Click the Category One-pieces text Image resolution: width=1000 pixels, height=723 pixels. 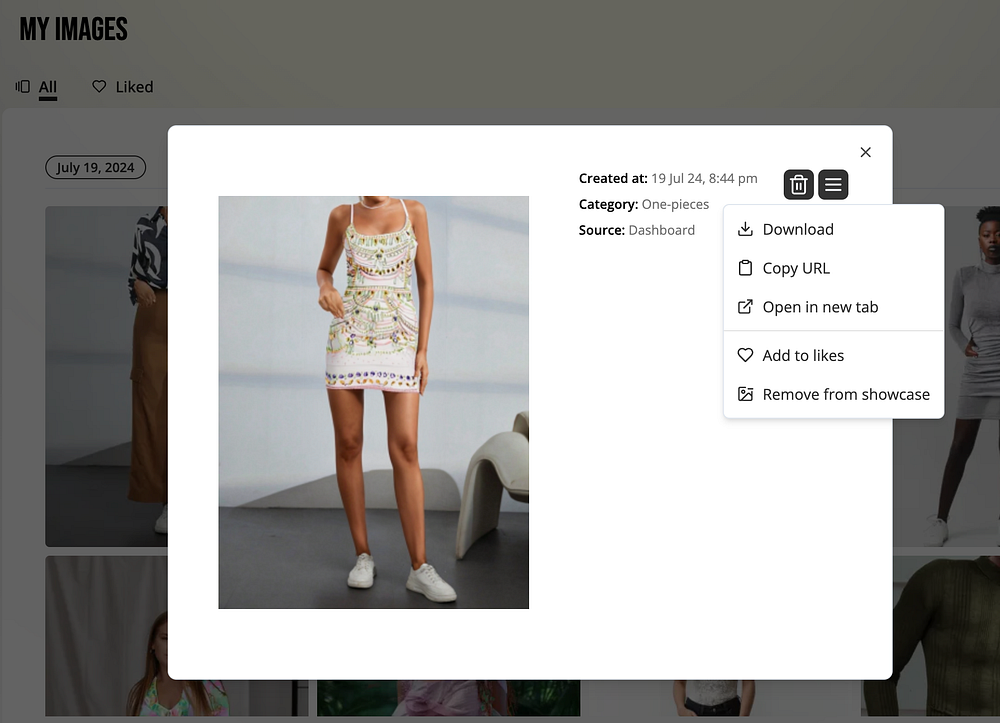(x=643, y=205)
